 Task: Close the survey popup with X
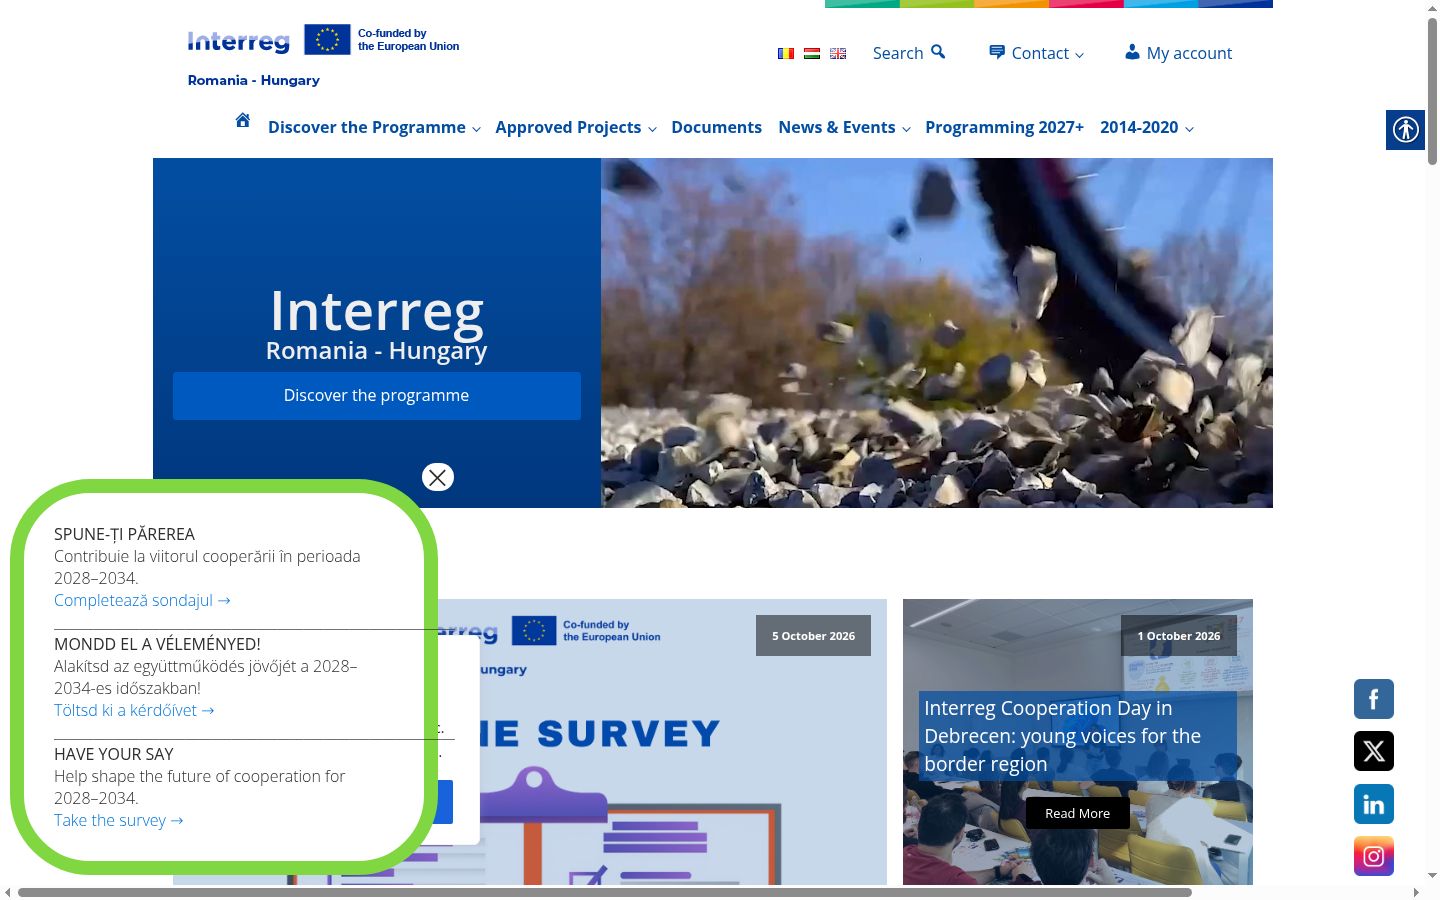pos(438,477)
